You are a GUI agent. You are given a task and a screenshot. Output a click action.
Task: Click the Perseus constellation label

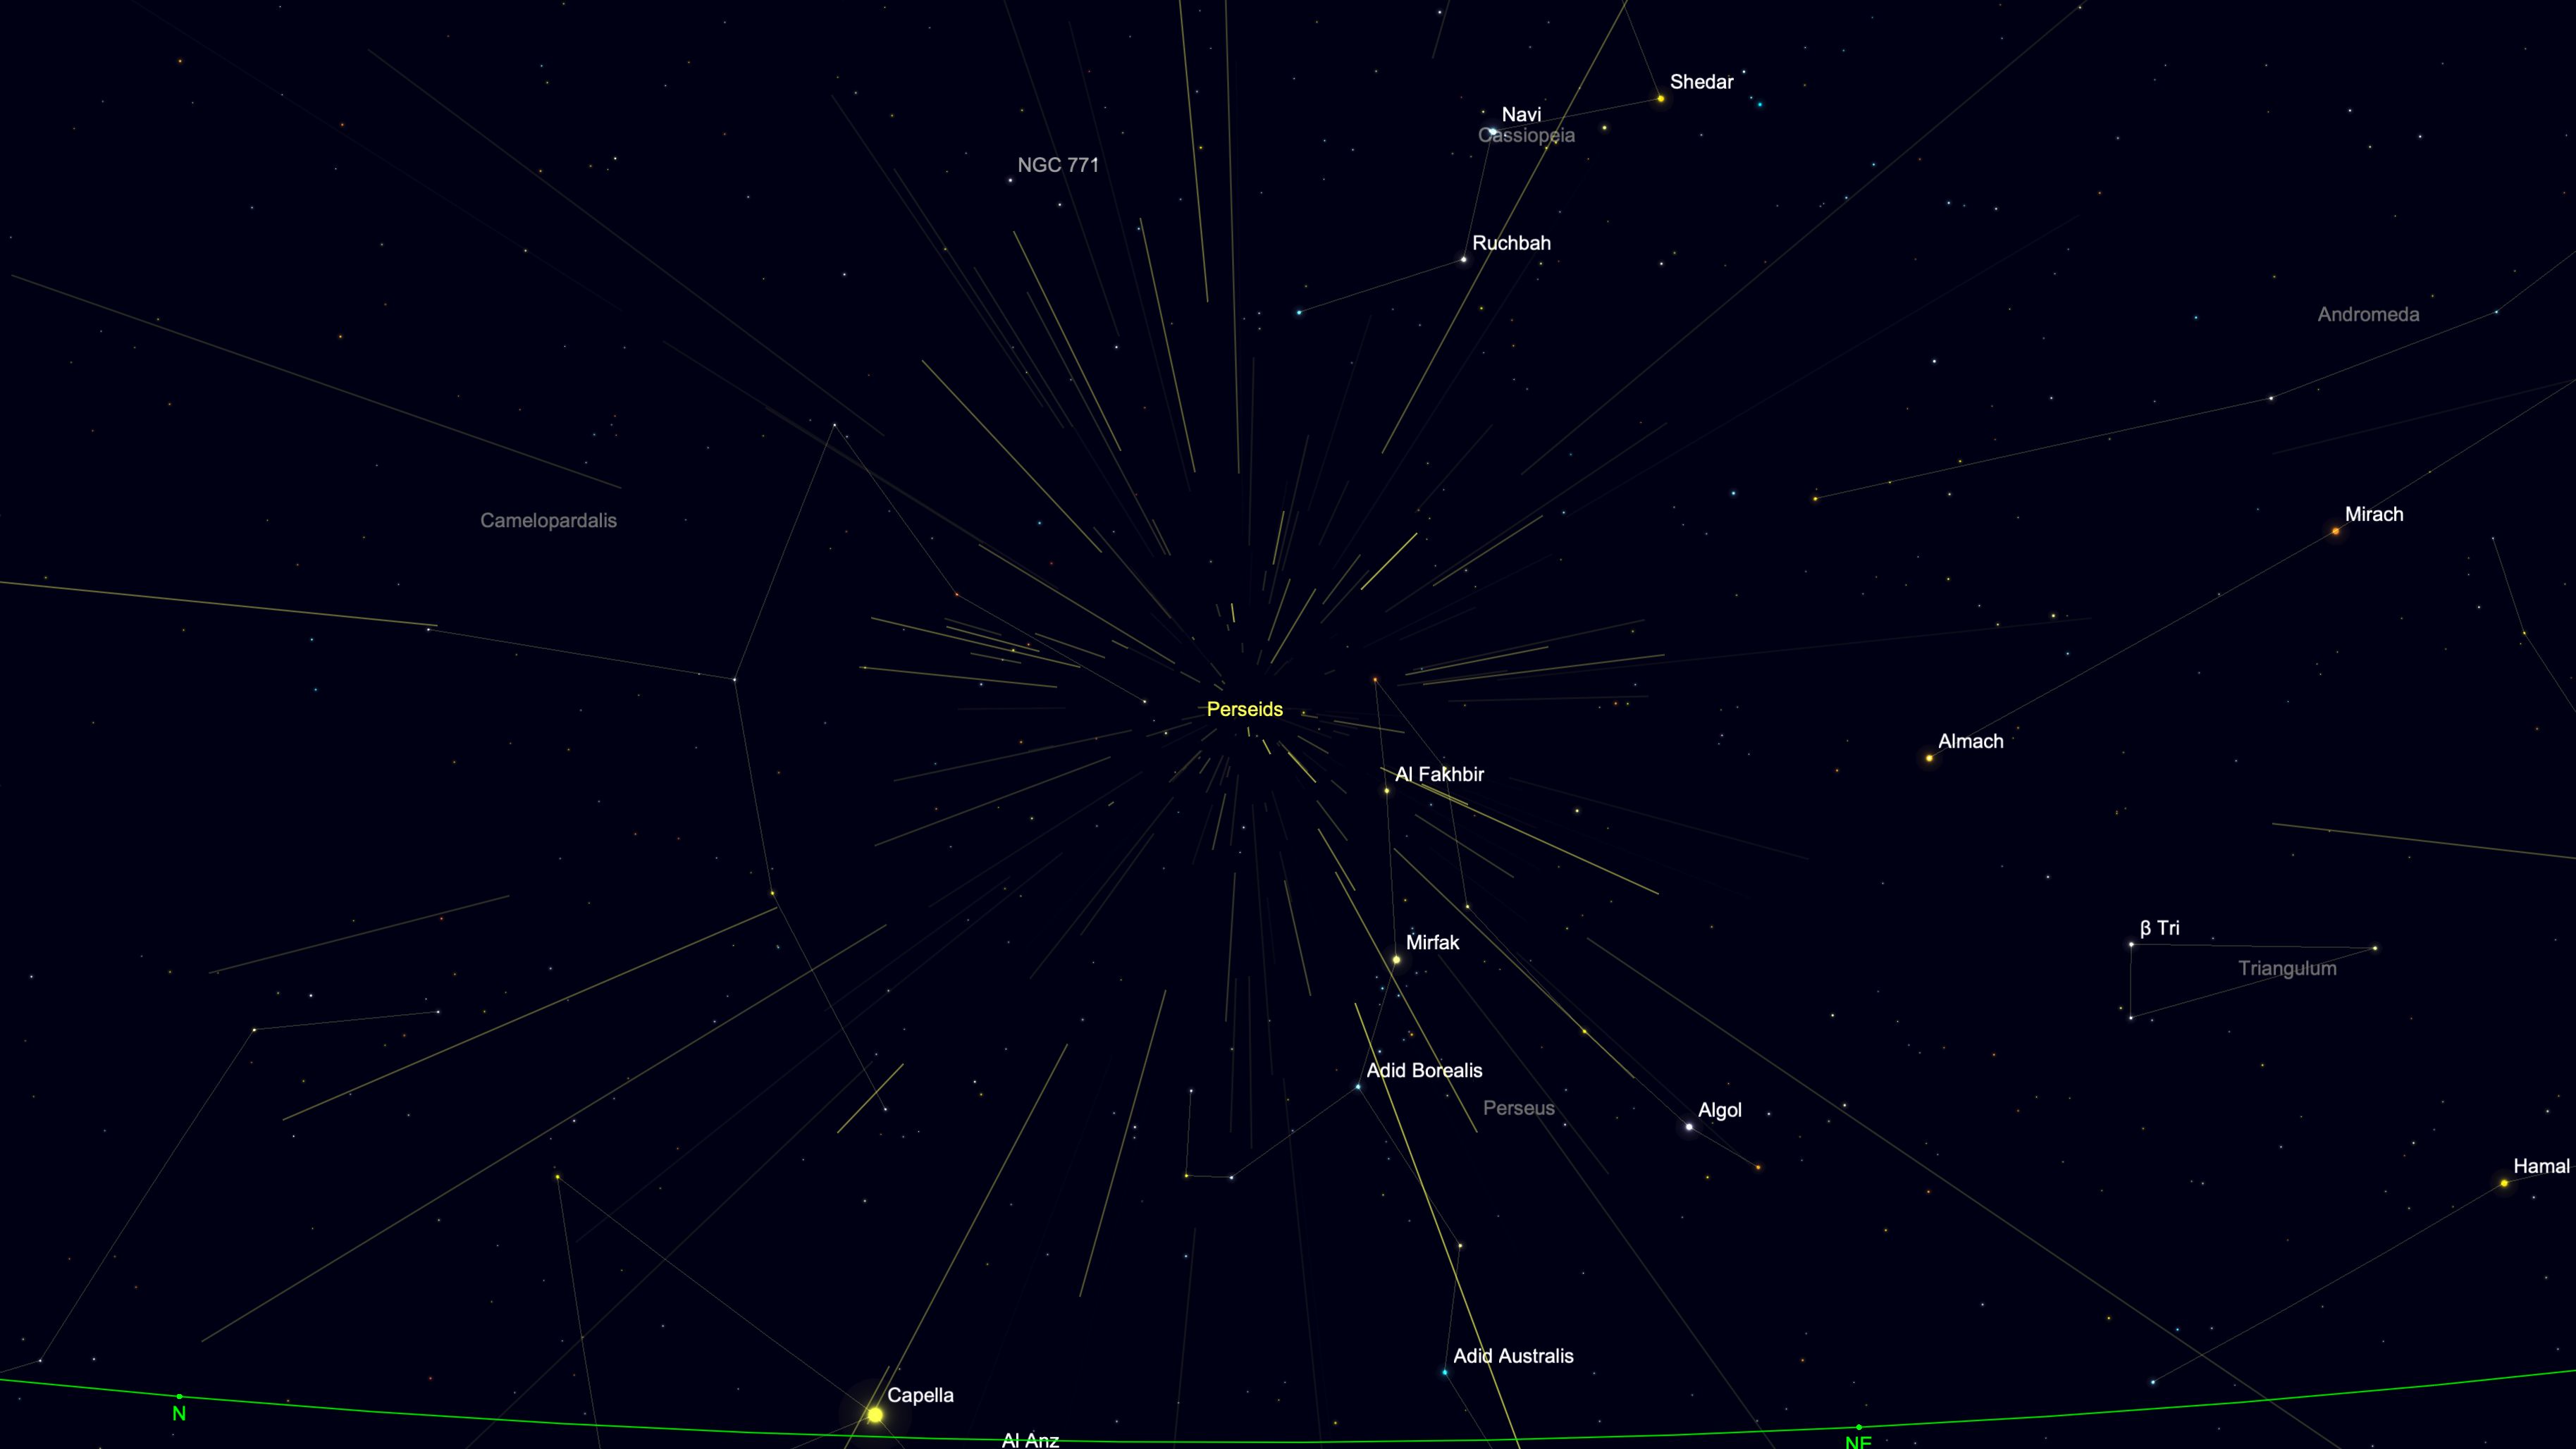[1518, 1108]
